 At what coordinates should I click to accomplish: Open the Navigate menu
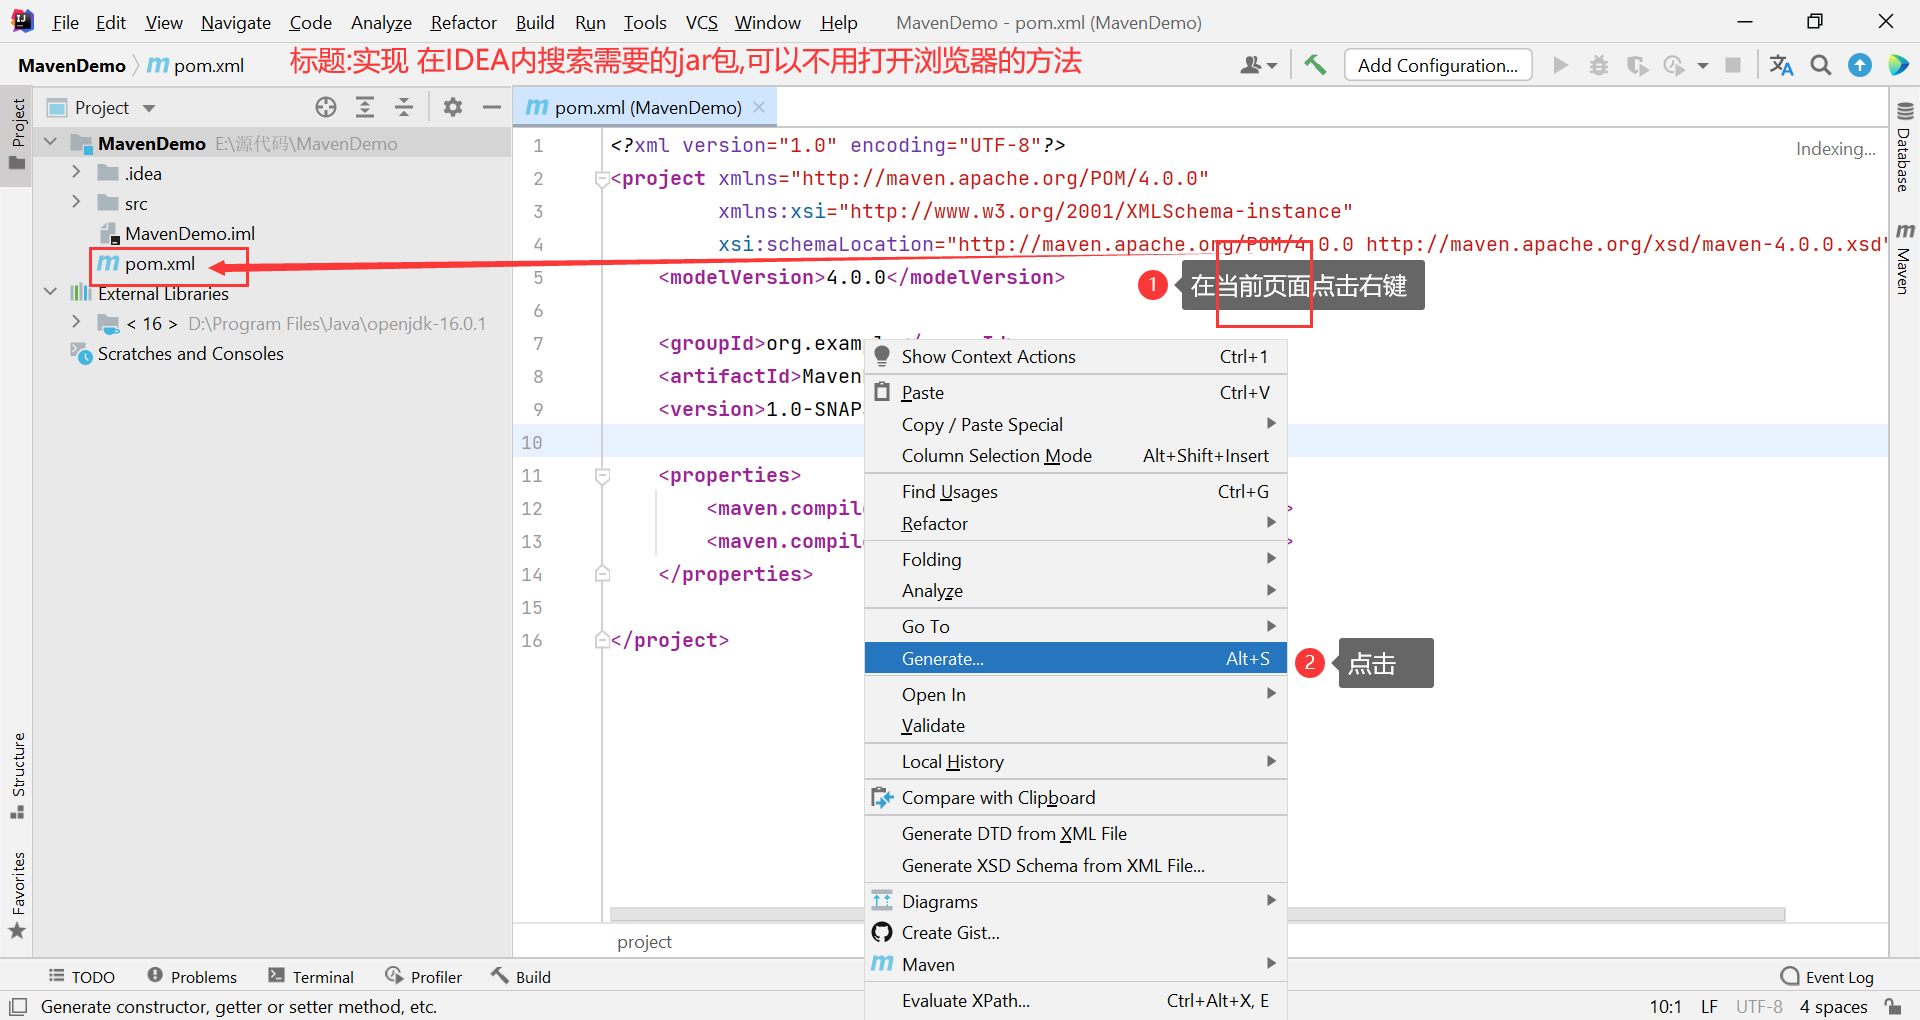[x=236, y=22]
